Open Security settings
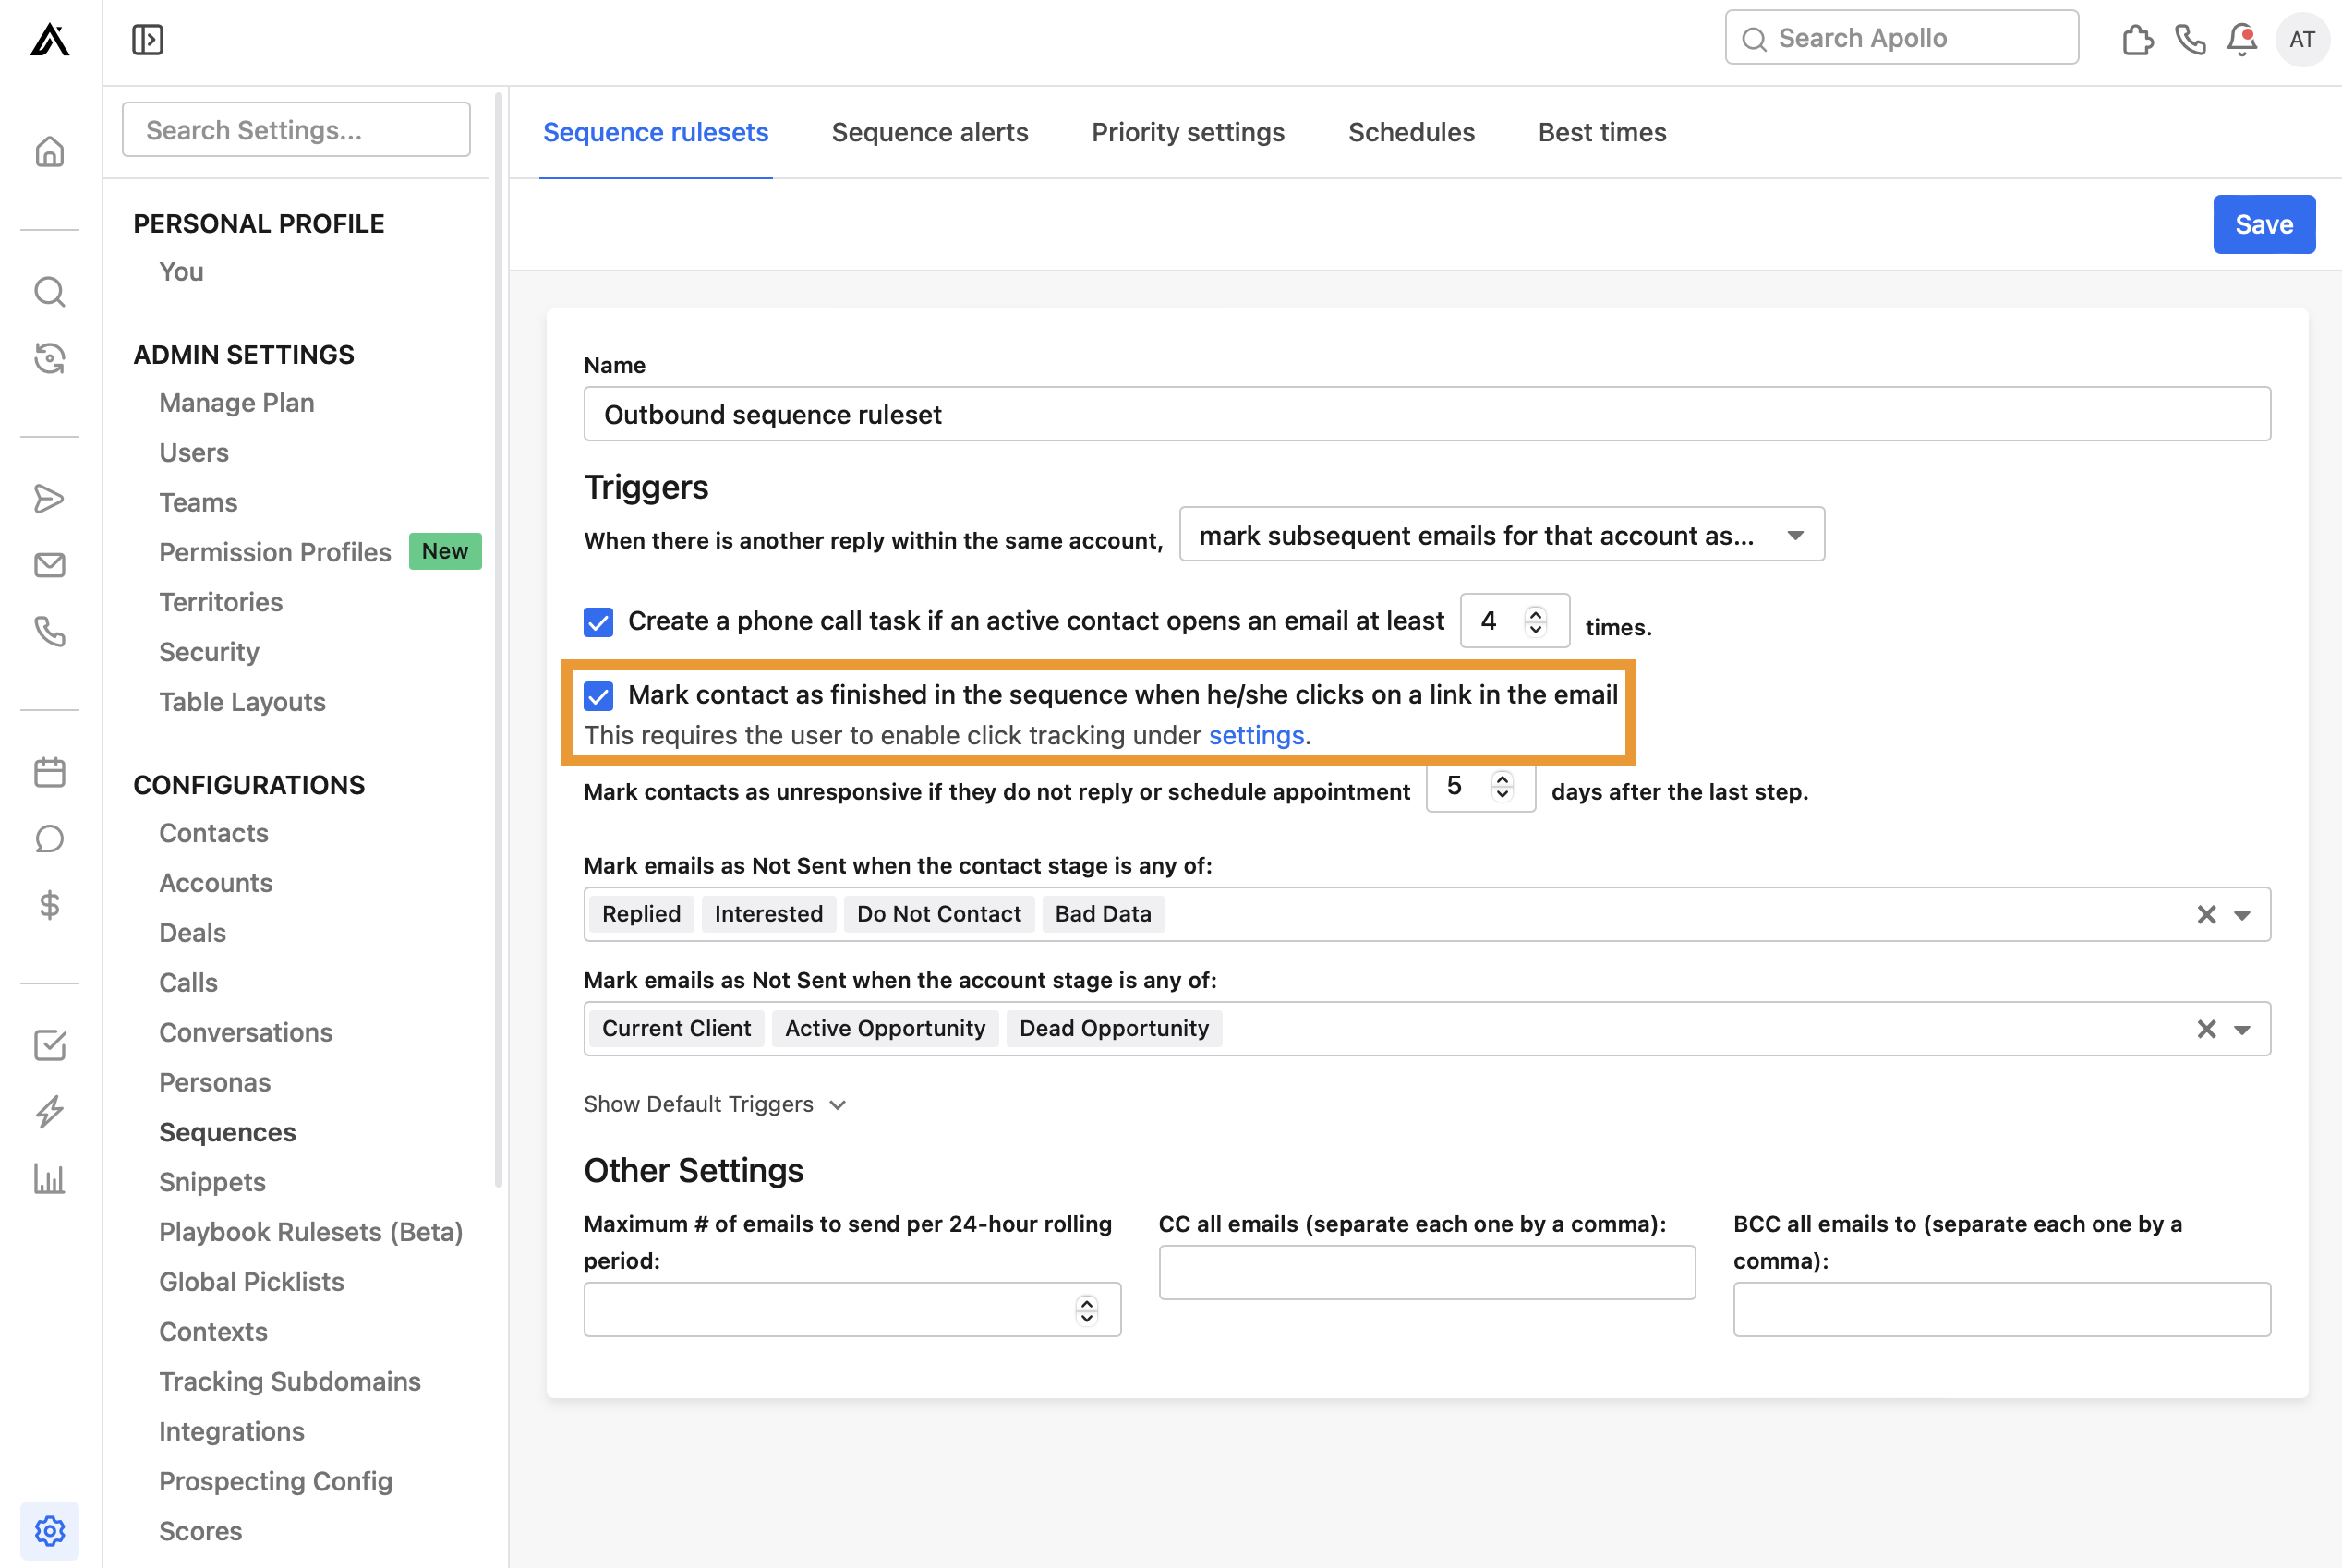This screenshot has width=2342, height=1568. coord(209,652)
